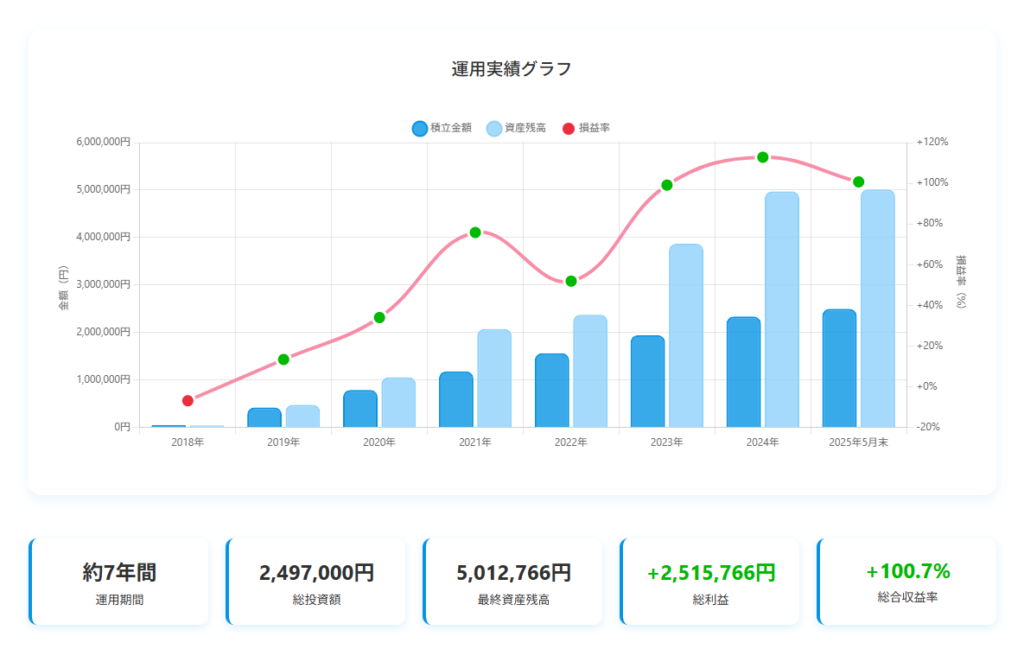Click the green 2022年 profit rate point

pyautogui.click(x=571, y=281)
